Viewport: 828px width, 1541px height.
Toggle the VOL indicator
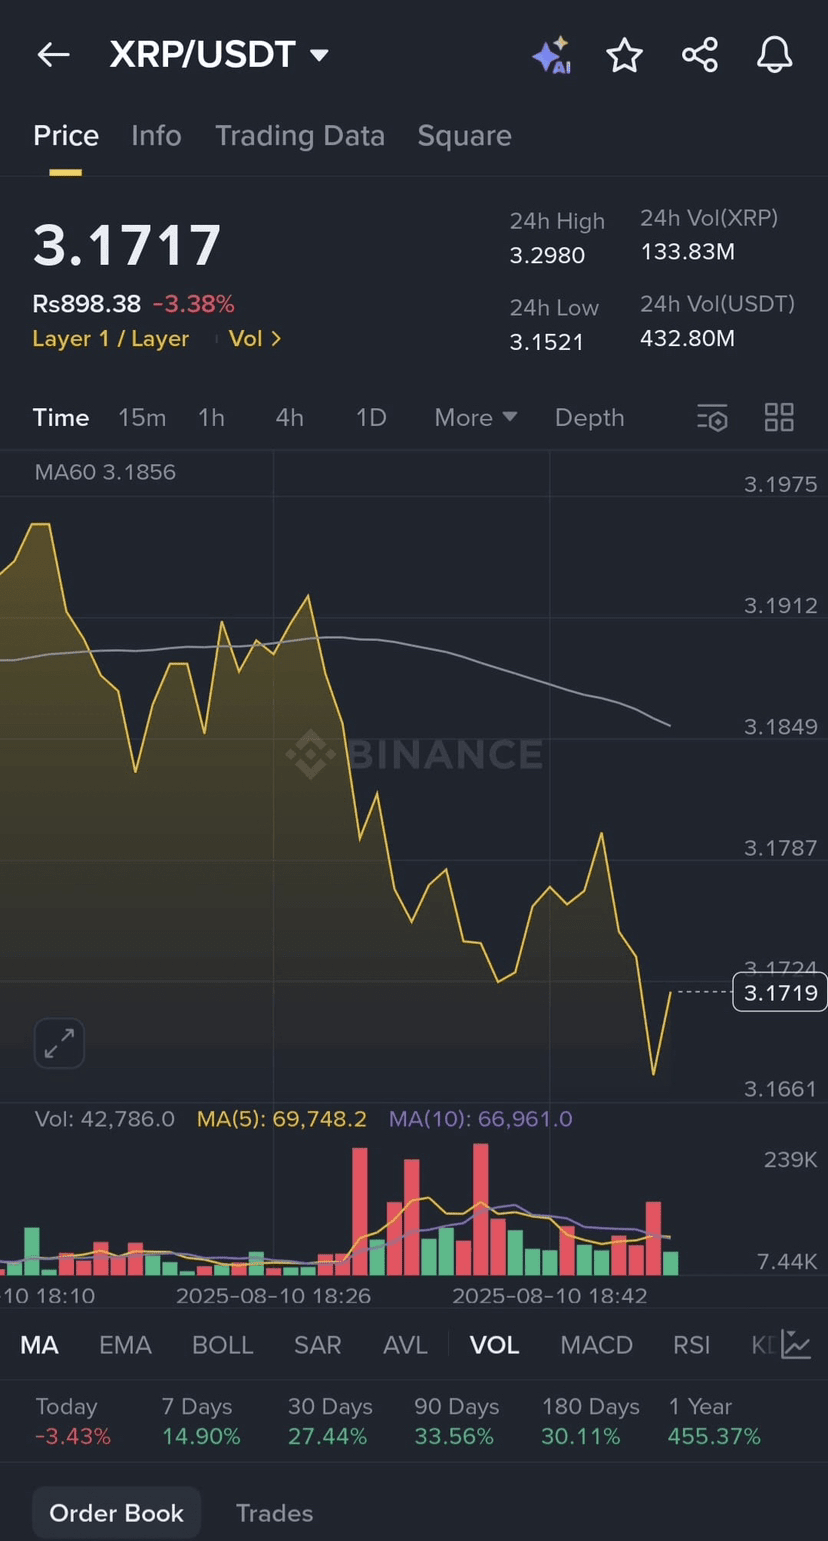point(494,1345)
